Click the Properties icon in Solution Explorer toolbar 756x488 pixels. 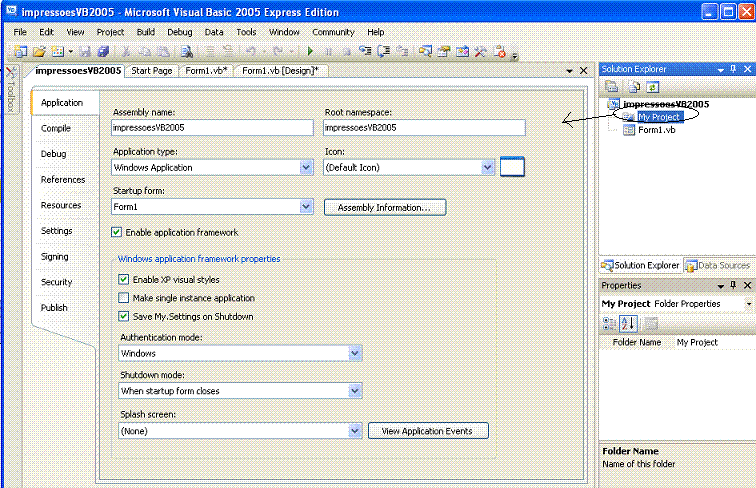(x=612, y=87)
